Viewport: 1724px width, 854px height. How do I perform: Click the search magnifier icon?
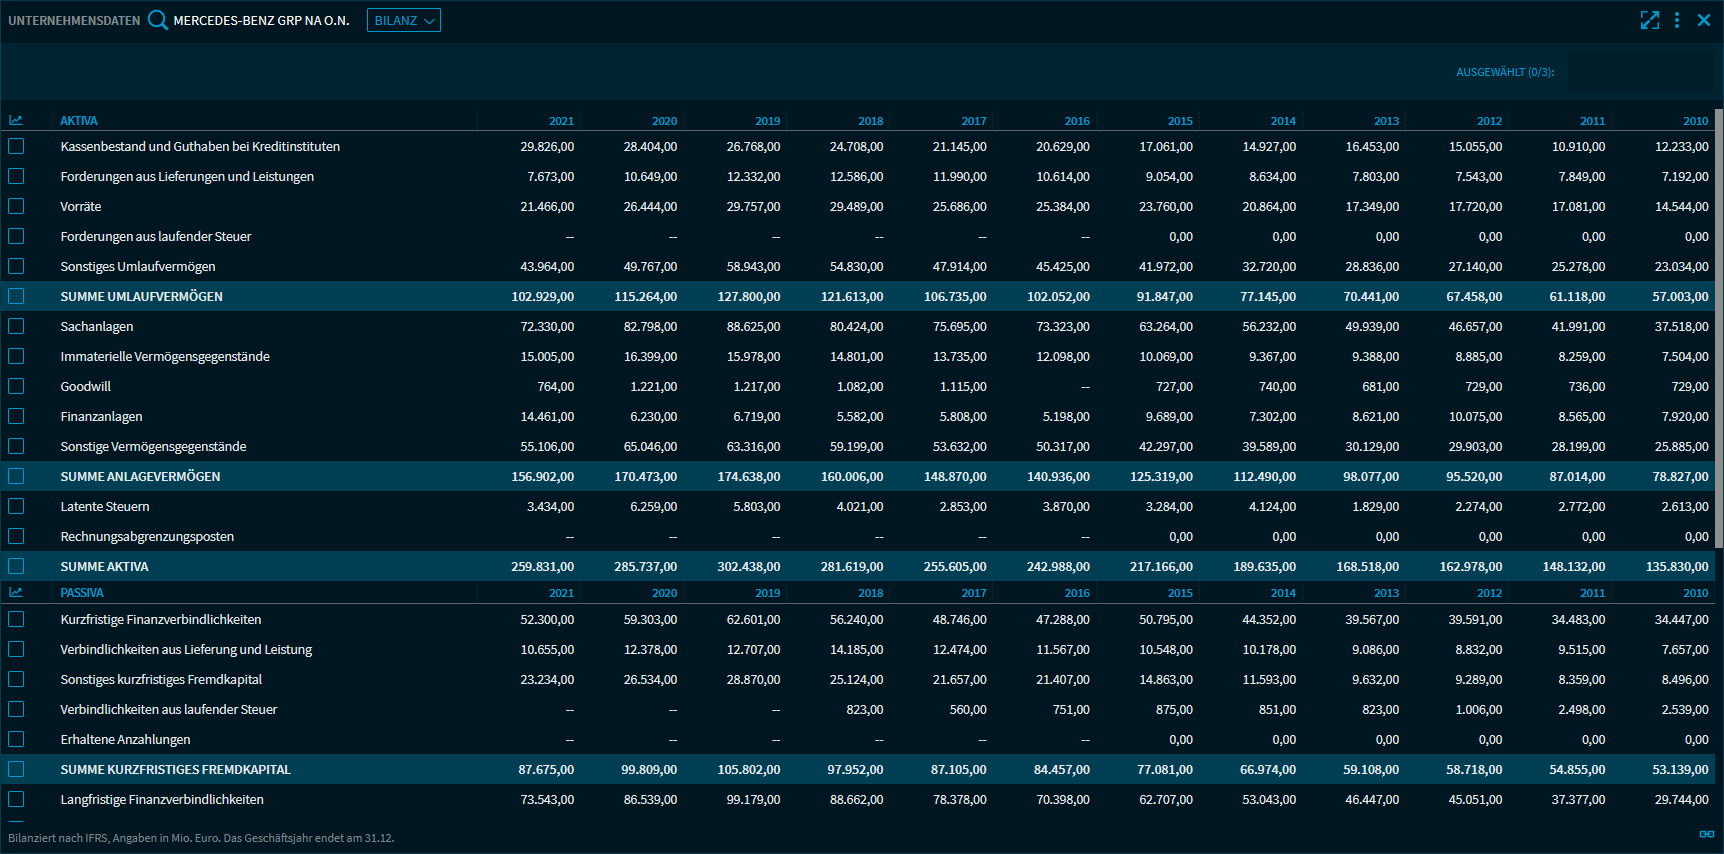(157, 20)
